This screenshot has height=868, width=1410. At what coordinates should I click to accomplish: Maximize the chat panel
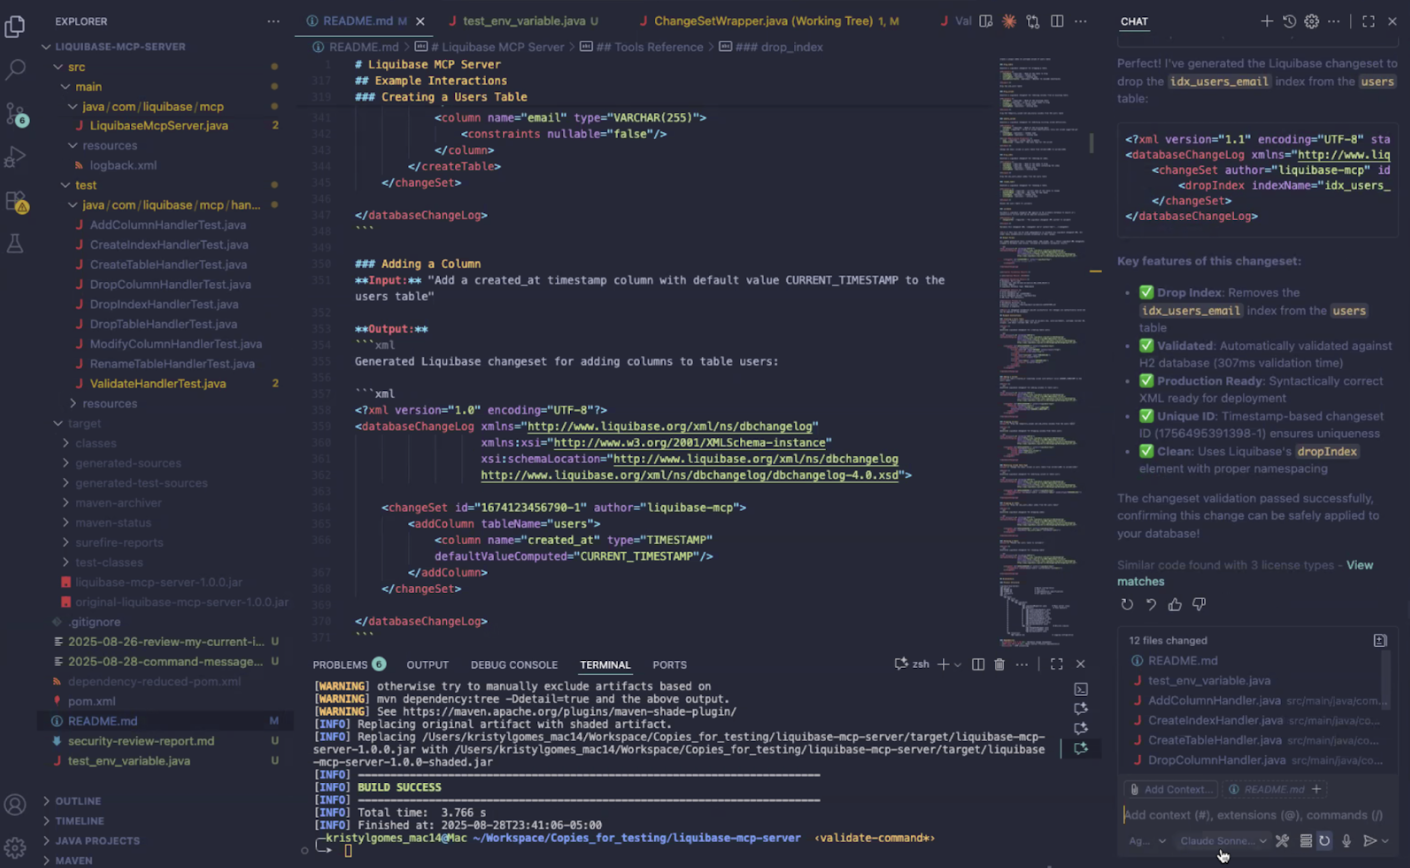tap(1368, 21)
